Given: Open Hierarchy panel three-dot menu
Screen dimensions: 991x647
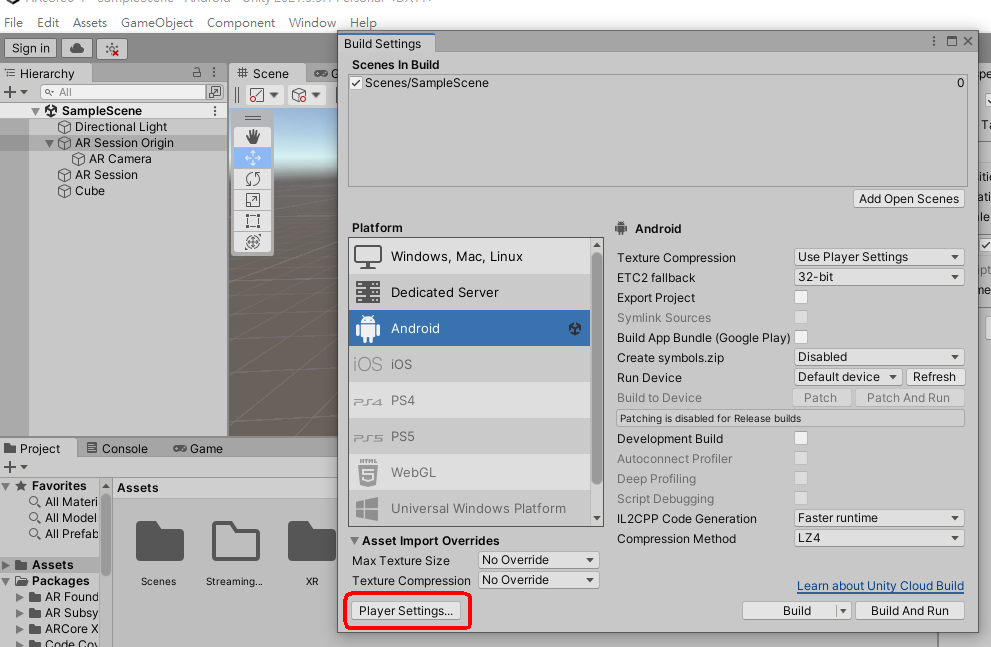Looking at the screenshot, I should (x=214, y=73).
